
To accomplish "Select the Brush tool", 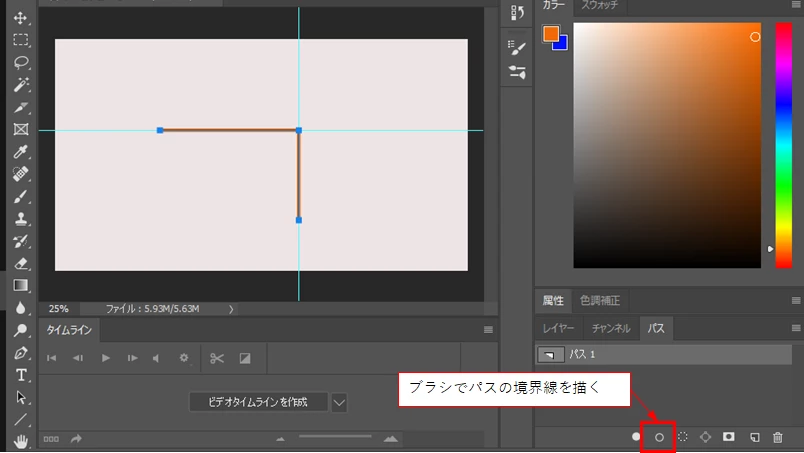I will point(21,196).
